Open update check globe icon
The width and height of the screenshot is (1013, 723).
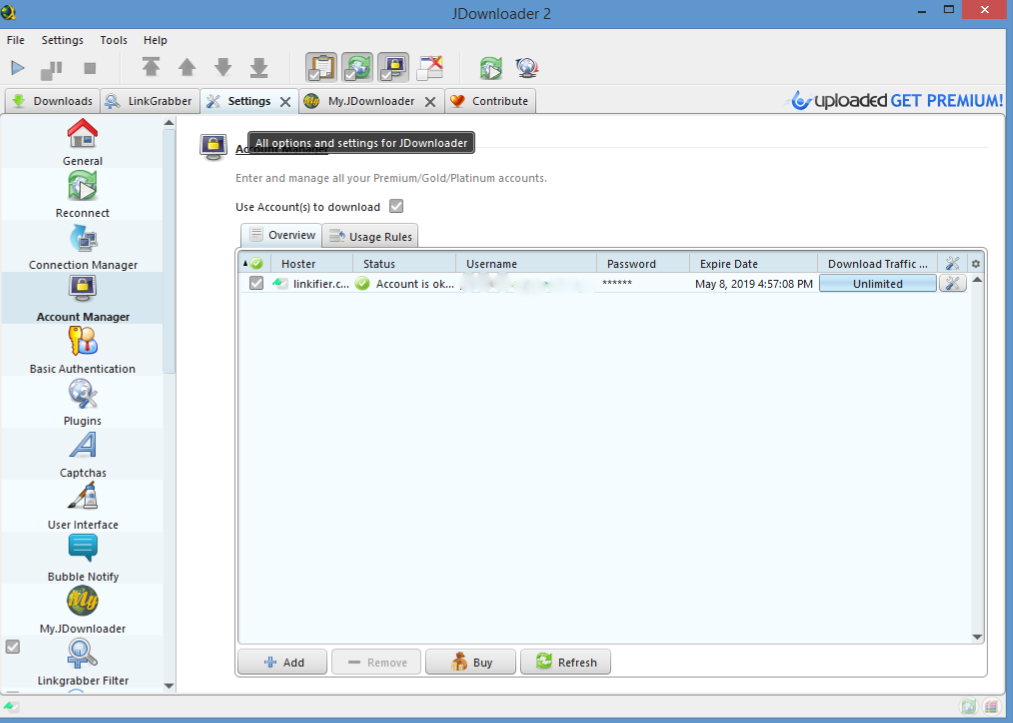[527, 68]
